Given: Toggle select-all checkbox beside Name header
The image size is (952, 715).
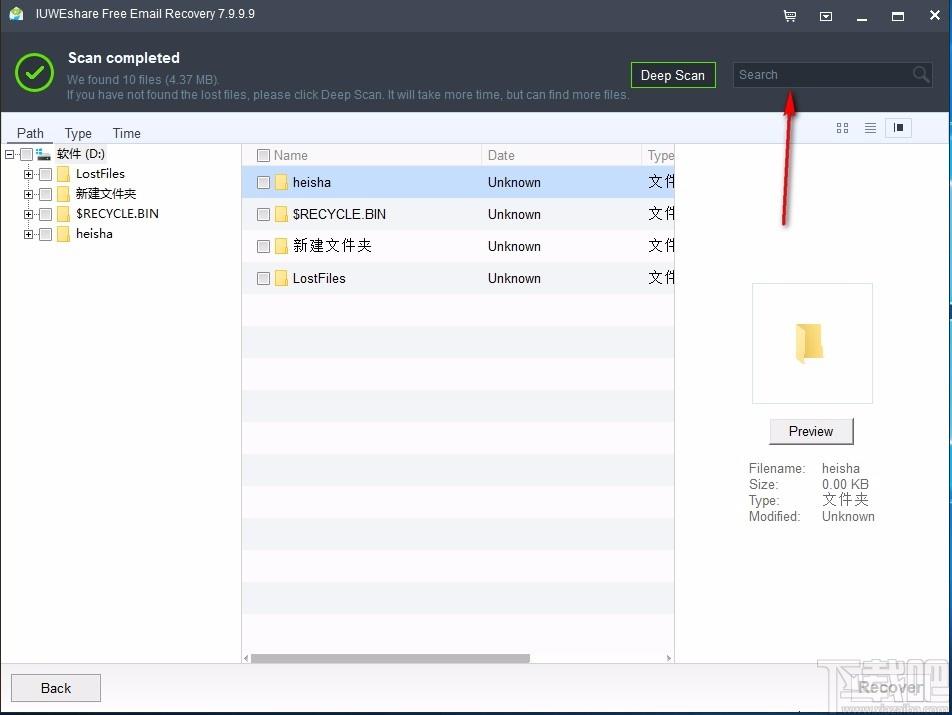Looking at the screenshot, I should tap(263, 155).
